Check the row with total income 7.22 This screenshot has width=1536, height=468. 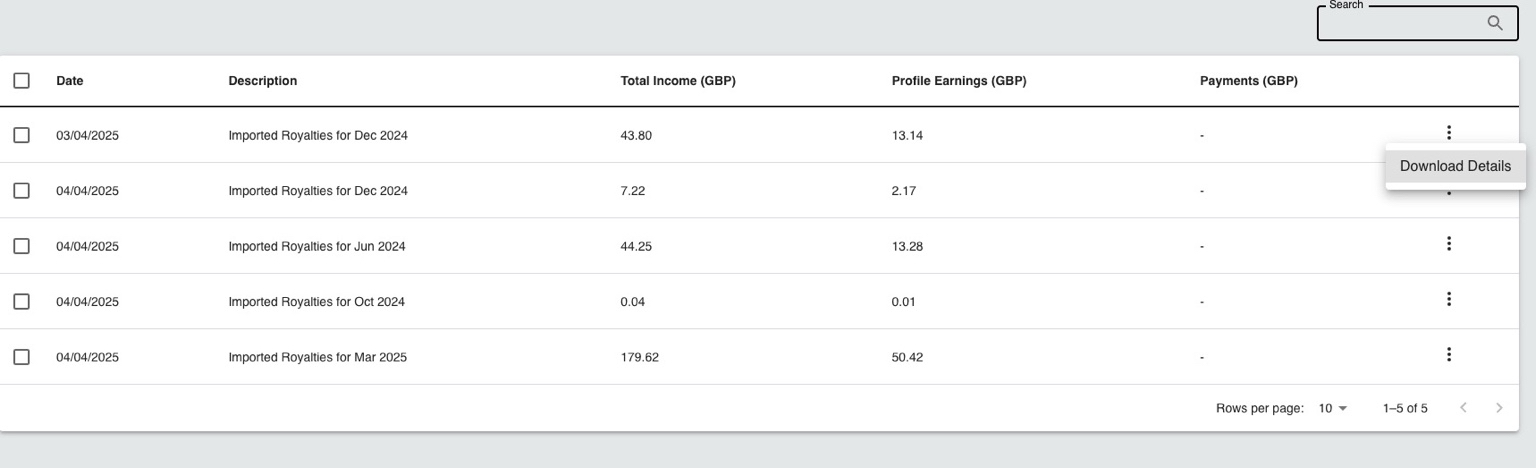point(21,191)
